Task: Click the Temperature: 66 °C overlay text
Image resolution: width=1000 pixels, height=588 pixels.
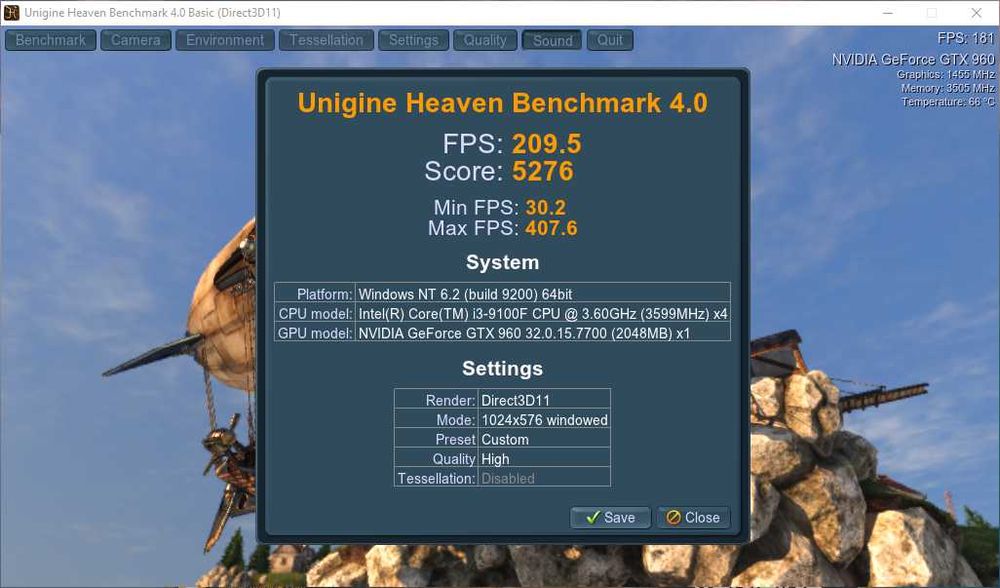Action: tap(948, 101)
